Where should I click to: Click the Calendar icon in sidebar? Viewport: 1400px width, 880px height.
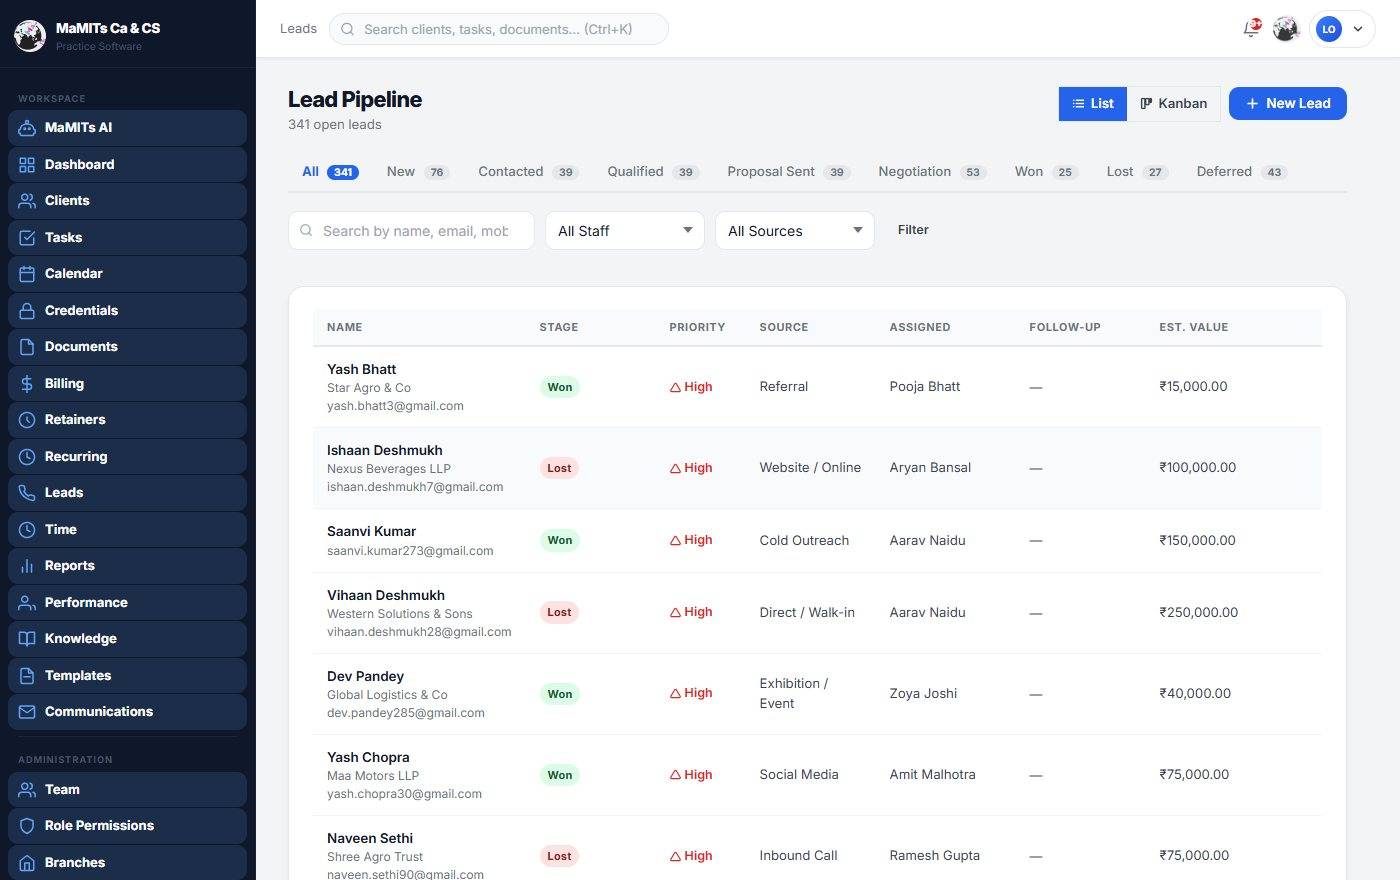point(27,274)
